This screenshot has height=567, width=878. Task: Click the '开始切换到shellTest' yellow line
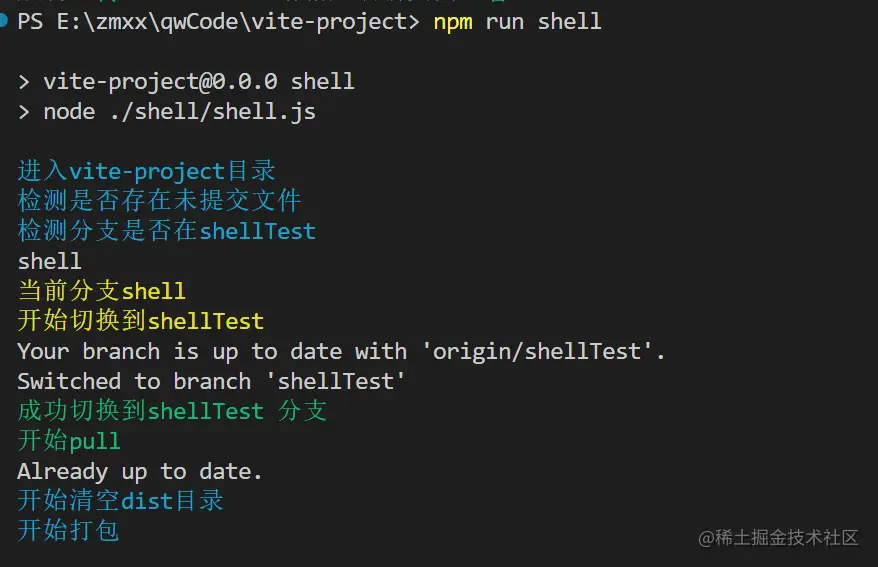[x=141, y=321]
